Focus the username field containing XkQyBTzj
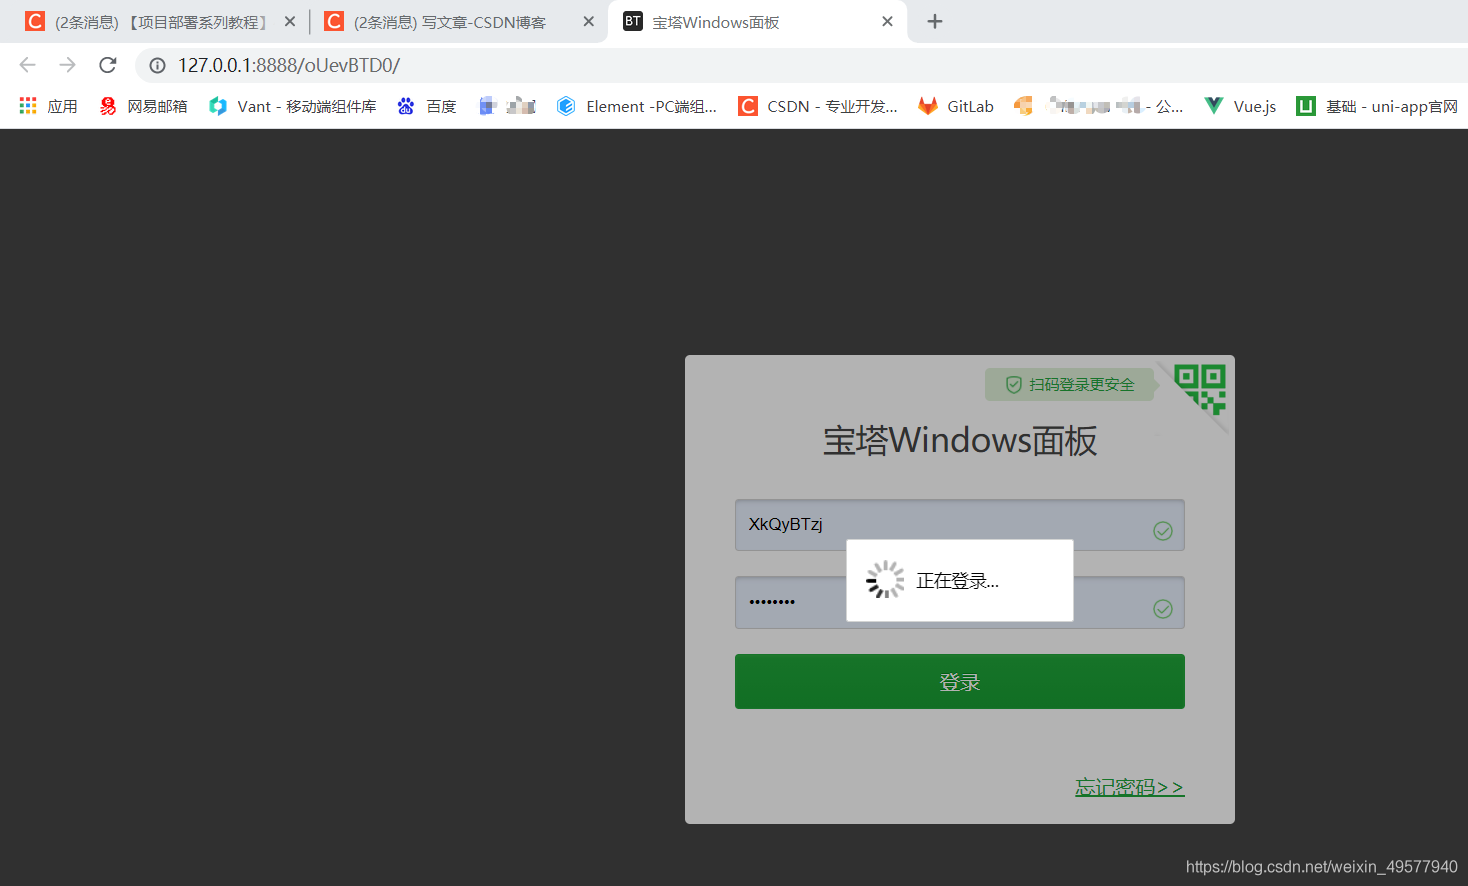 point(960,525)
